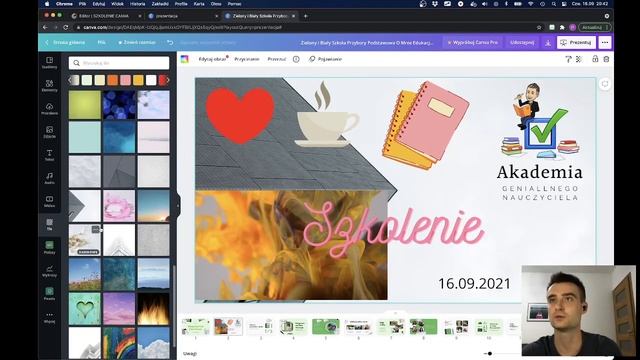Open the Elementy sidebar panel
Screen dimensions: 640x360
49,86
